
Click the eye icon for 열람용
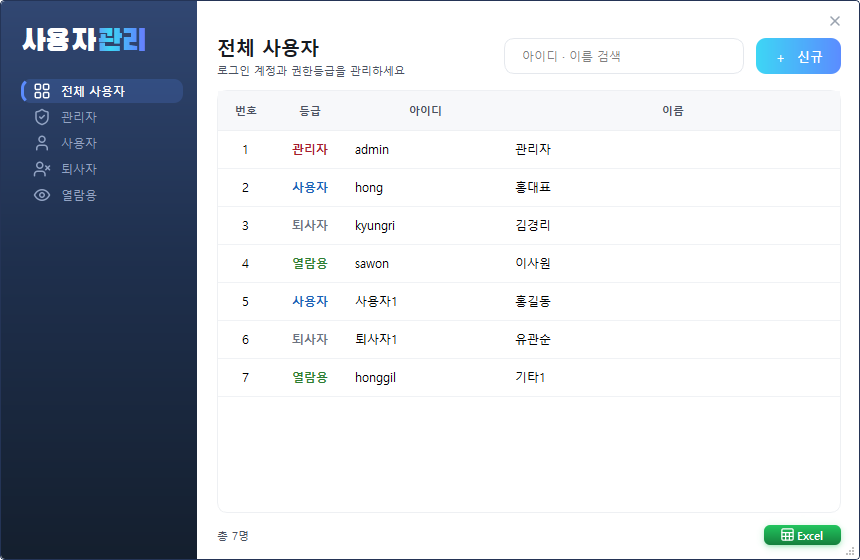point(42,195)
